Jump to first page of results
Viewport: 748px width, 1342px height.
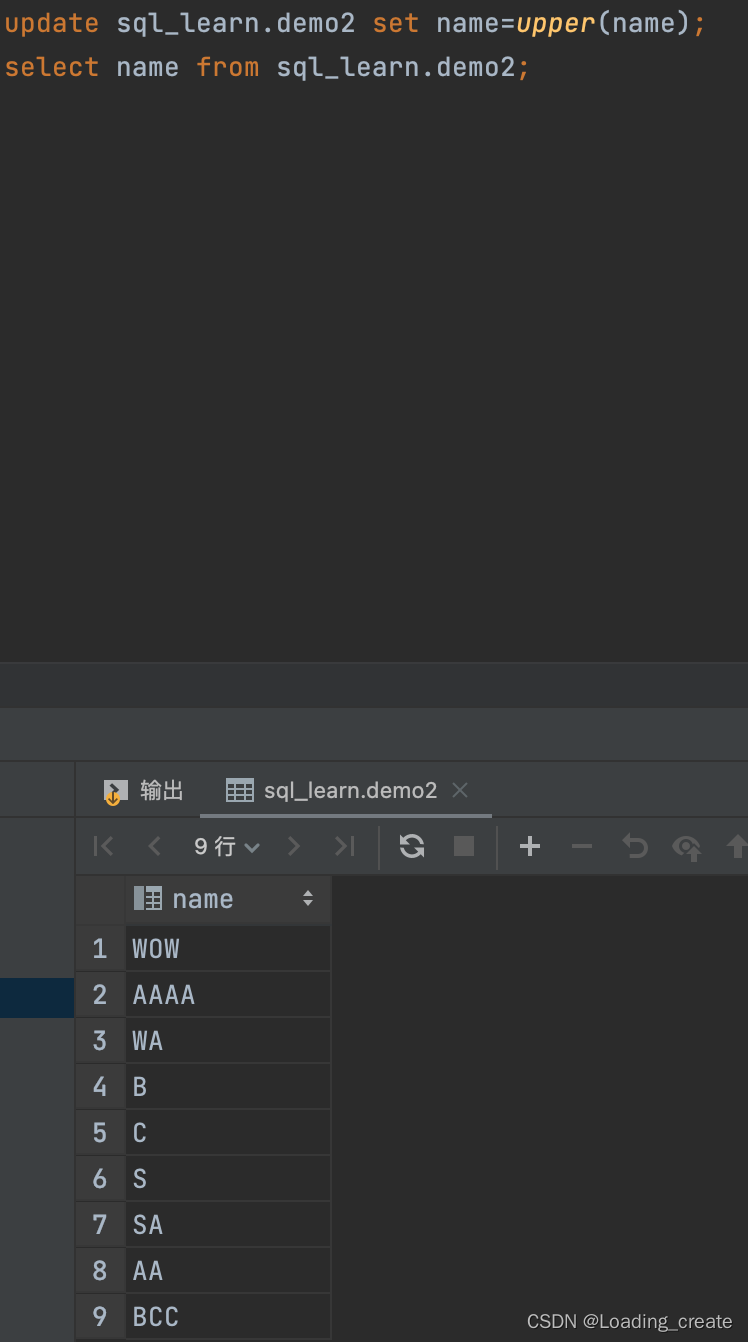(103, 847)
